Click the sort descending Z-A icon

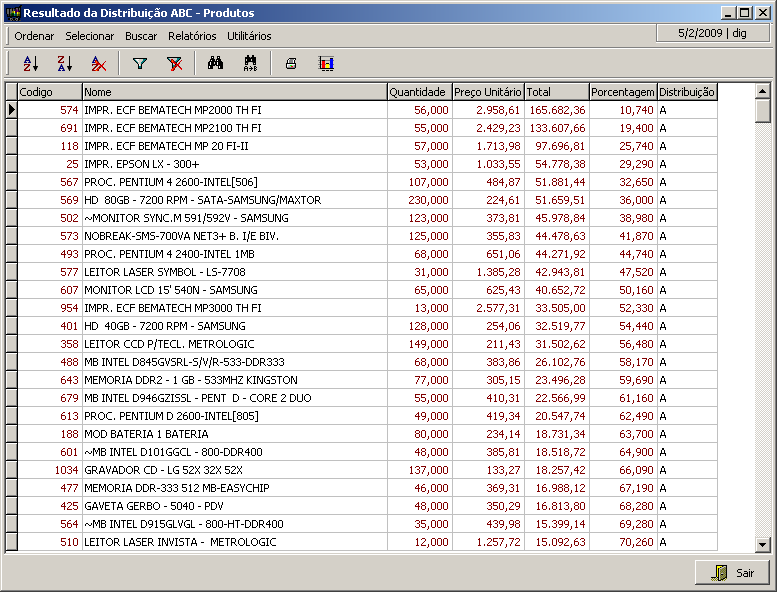click(x=64, y=64)
